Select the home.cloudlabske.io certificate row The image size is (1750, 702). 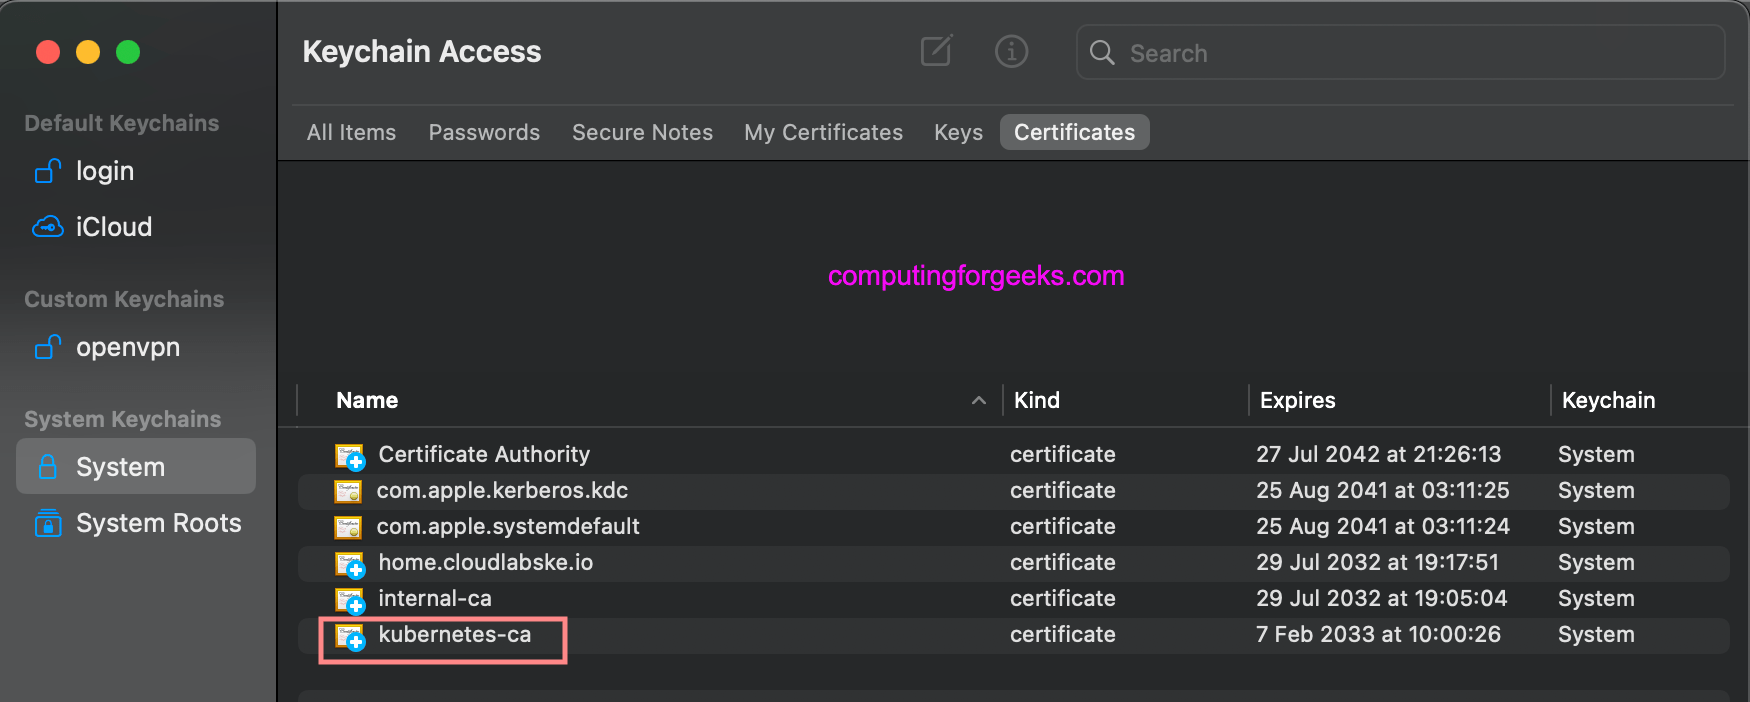tap(1013, 563)
